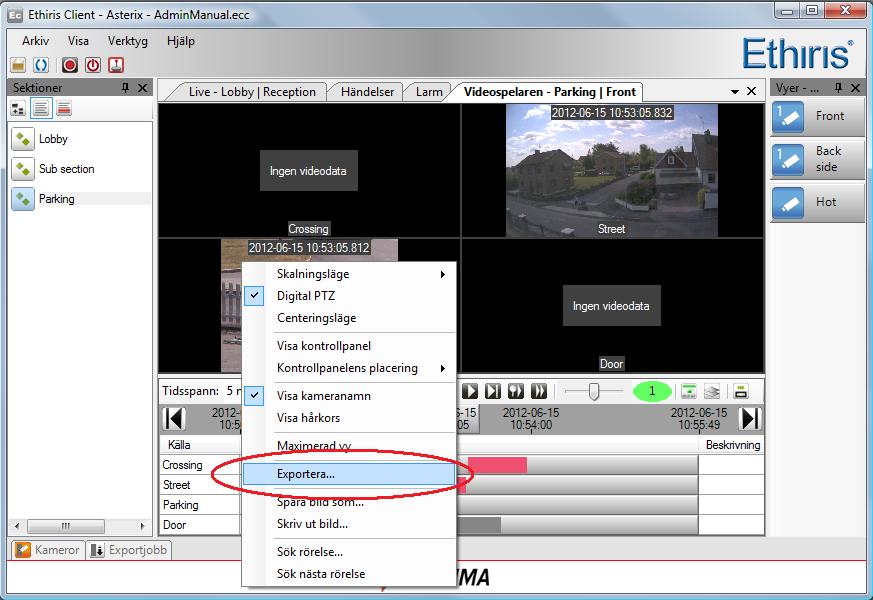The image size is (873, 600).
Task: Adjust the playback speed slider
Action: 594,391
